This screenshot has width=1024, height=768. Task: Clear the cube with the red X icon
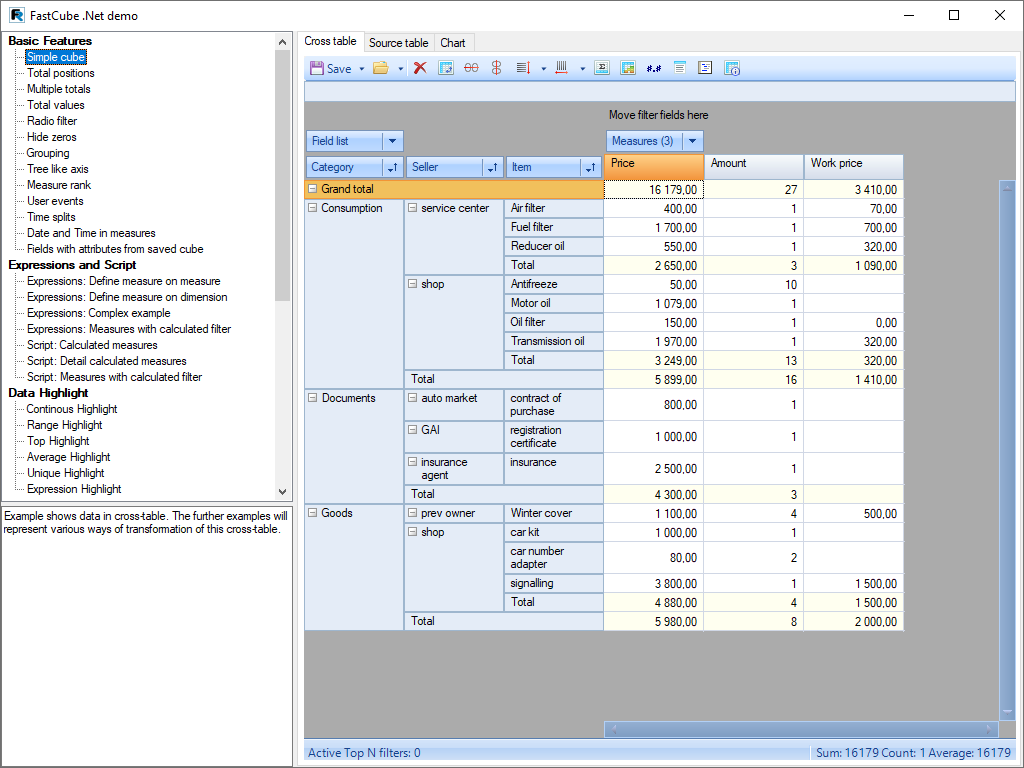click(419, 68)
